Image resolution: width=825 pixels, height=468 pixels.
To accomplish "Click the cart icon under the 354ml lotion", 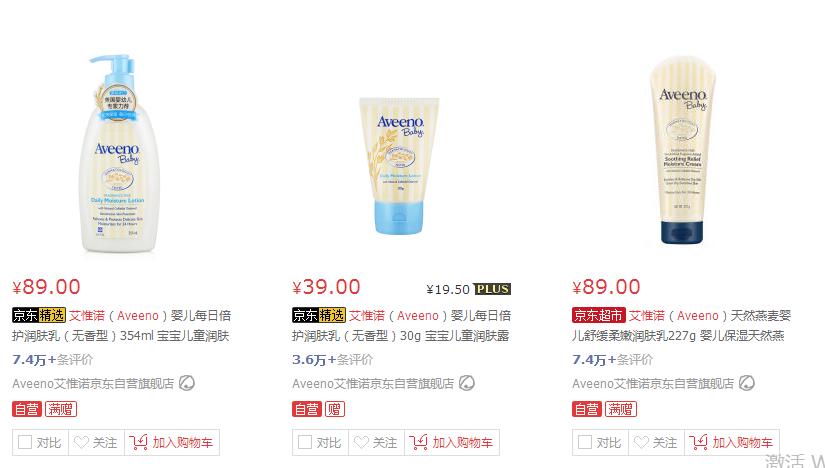I will pos(138,442).
